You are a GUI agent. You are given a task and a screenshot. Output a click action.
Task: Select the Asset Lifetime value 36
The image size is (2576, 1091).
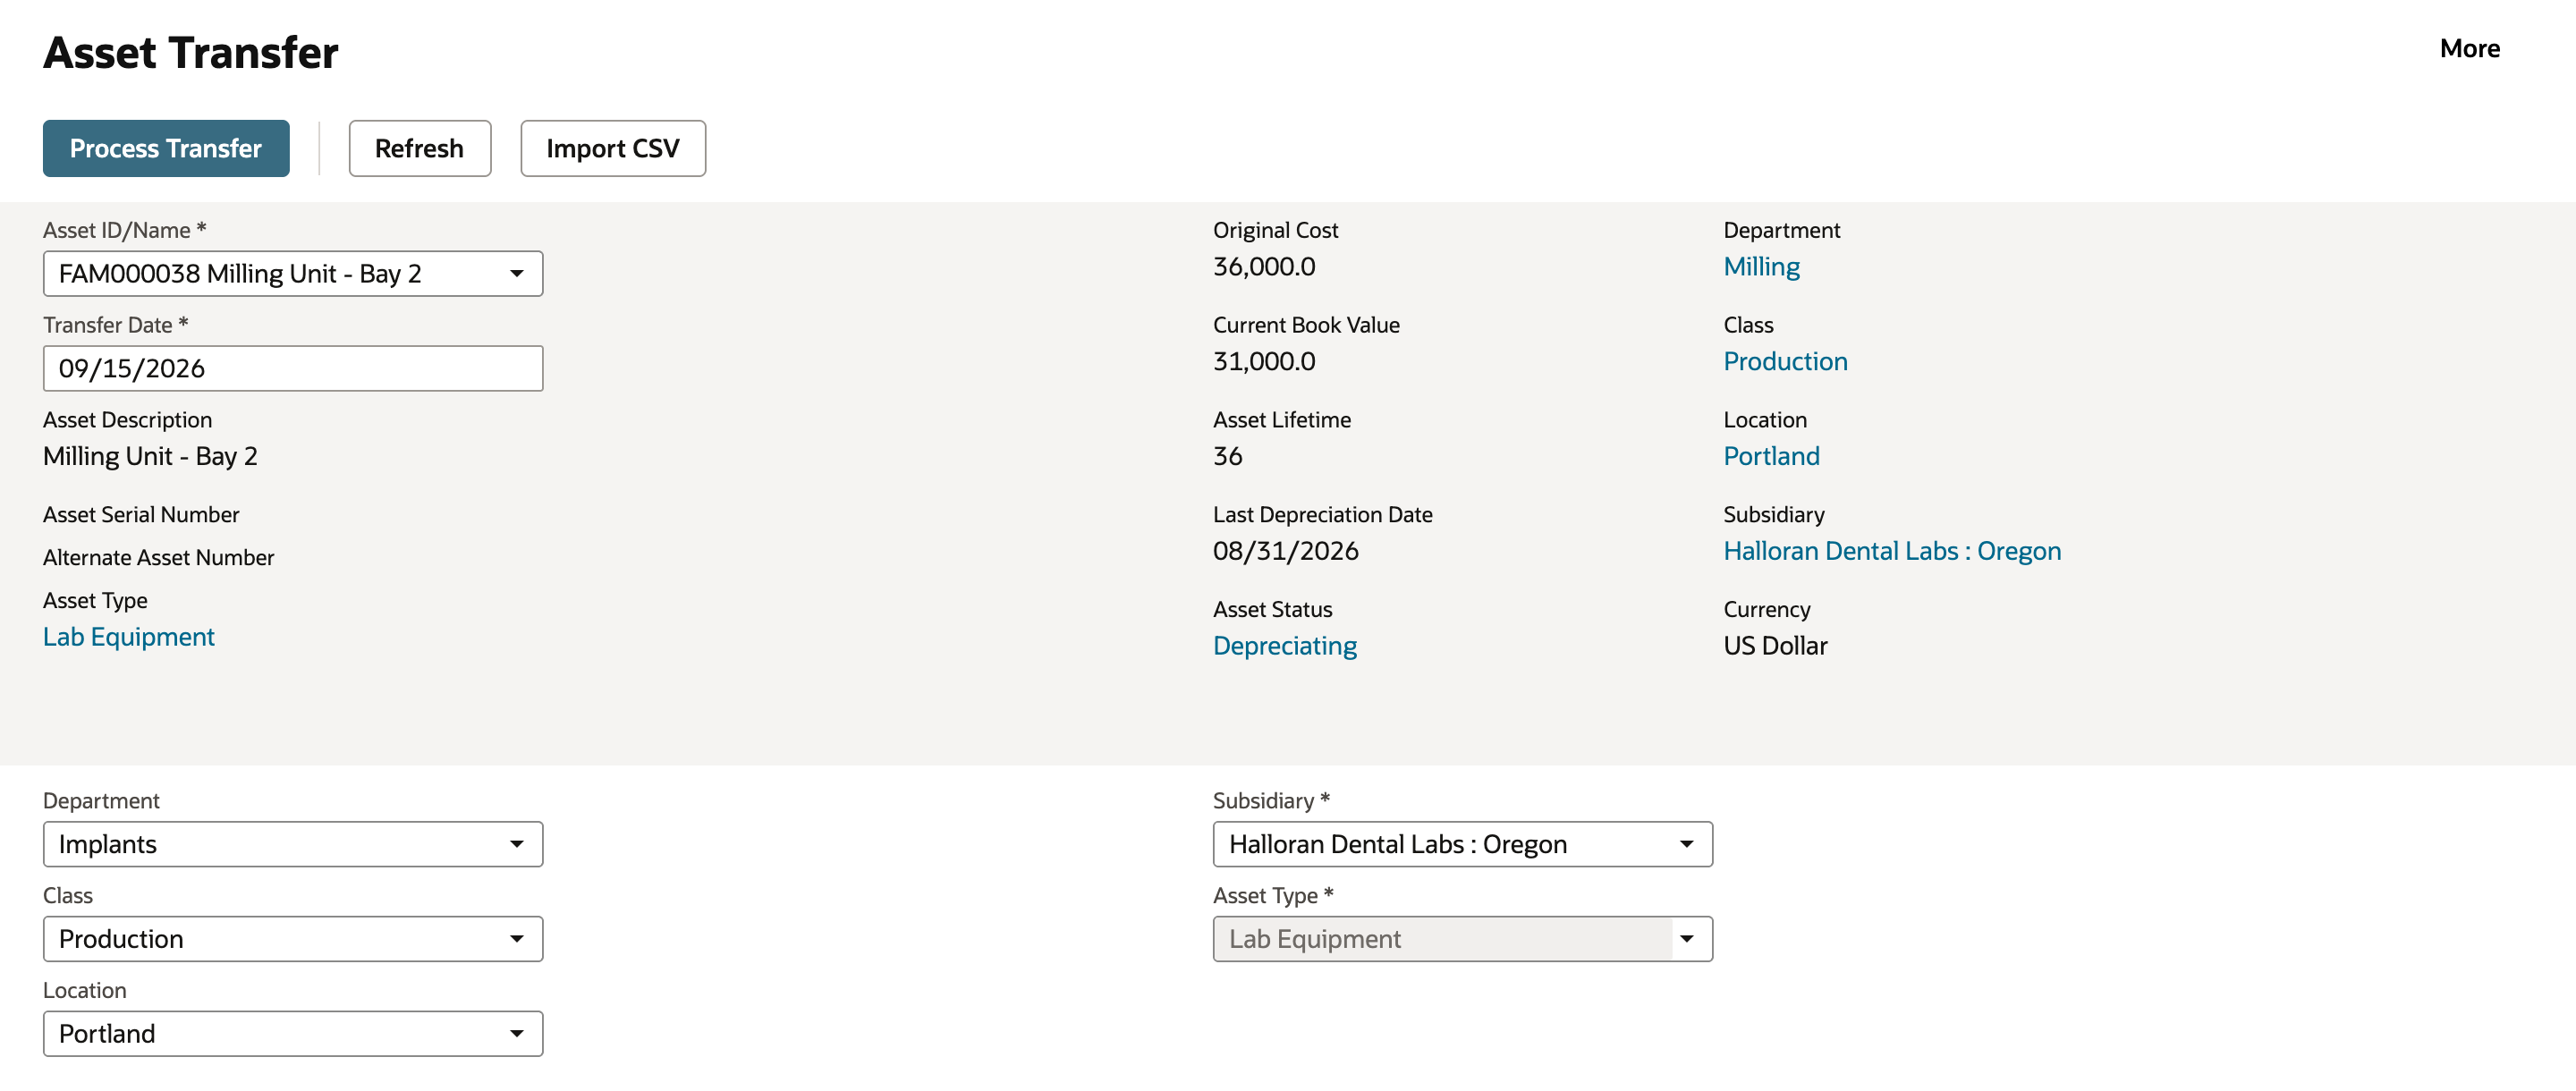[1227, 456]
